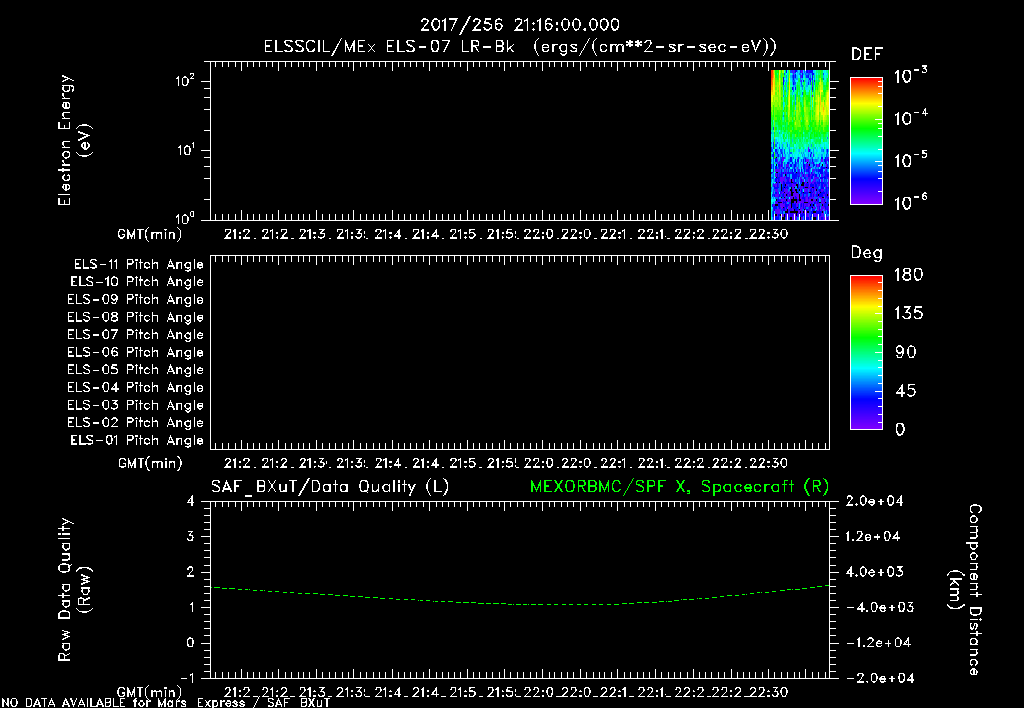Click the 135 degree colorbar tick label
Image resolution: width=1024 pixels, height=708 pixels.
[x=908, y=314]
